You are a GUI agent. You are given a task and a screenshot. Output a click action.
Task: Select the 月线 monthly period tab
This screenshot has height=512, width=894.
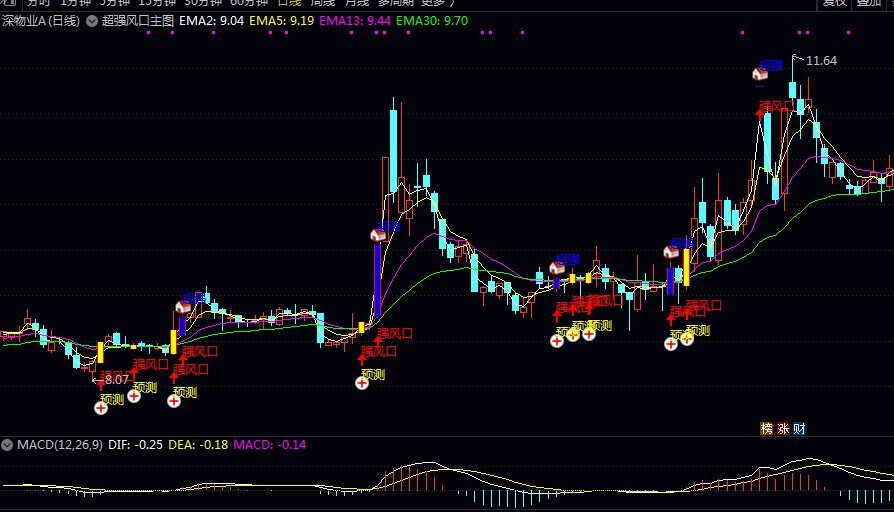tap(357, 3)
